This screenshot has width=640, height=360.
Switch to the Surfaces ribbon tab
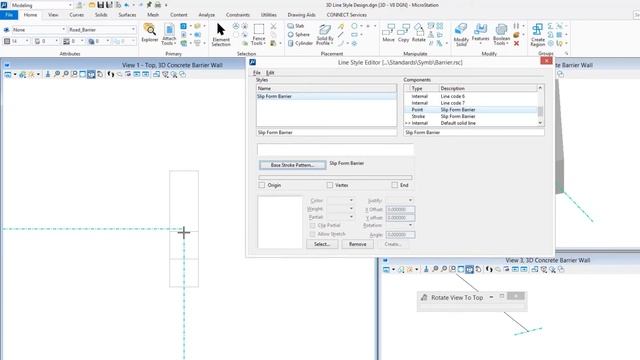pyautogui.click(x=127, y=15)
